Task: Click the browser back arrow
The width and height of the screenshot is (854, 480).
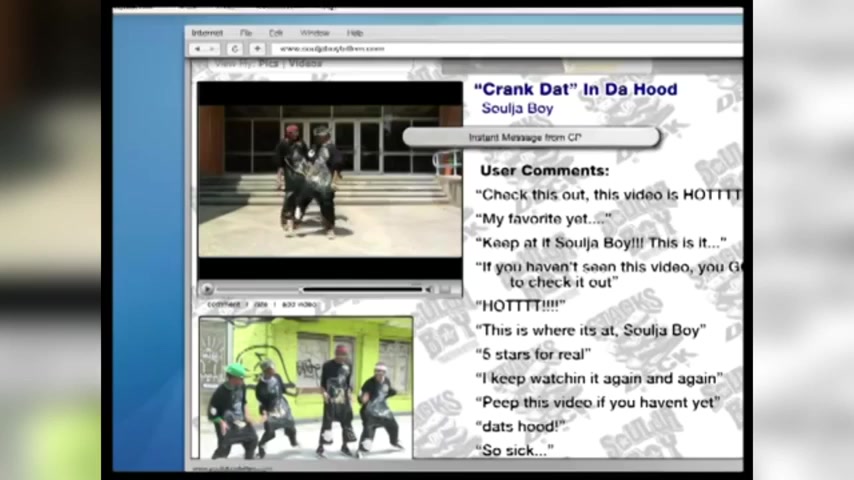Action: [x=198, y=49]
